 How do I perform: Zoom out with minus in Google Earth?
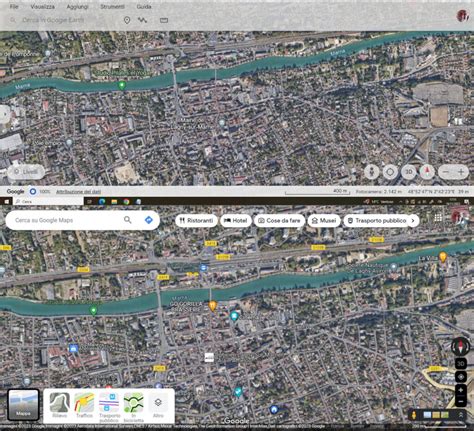point(446,172)
